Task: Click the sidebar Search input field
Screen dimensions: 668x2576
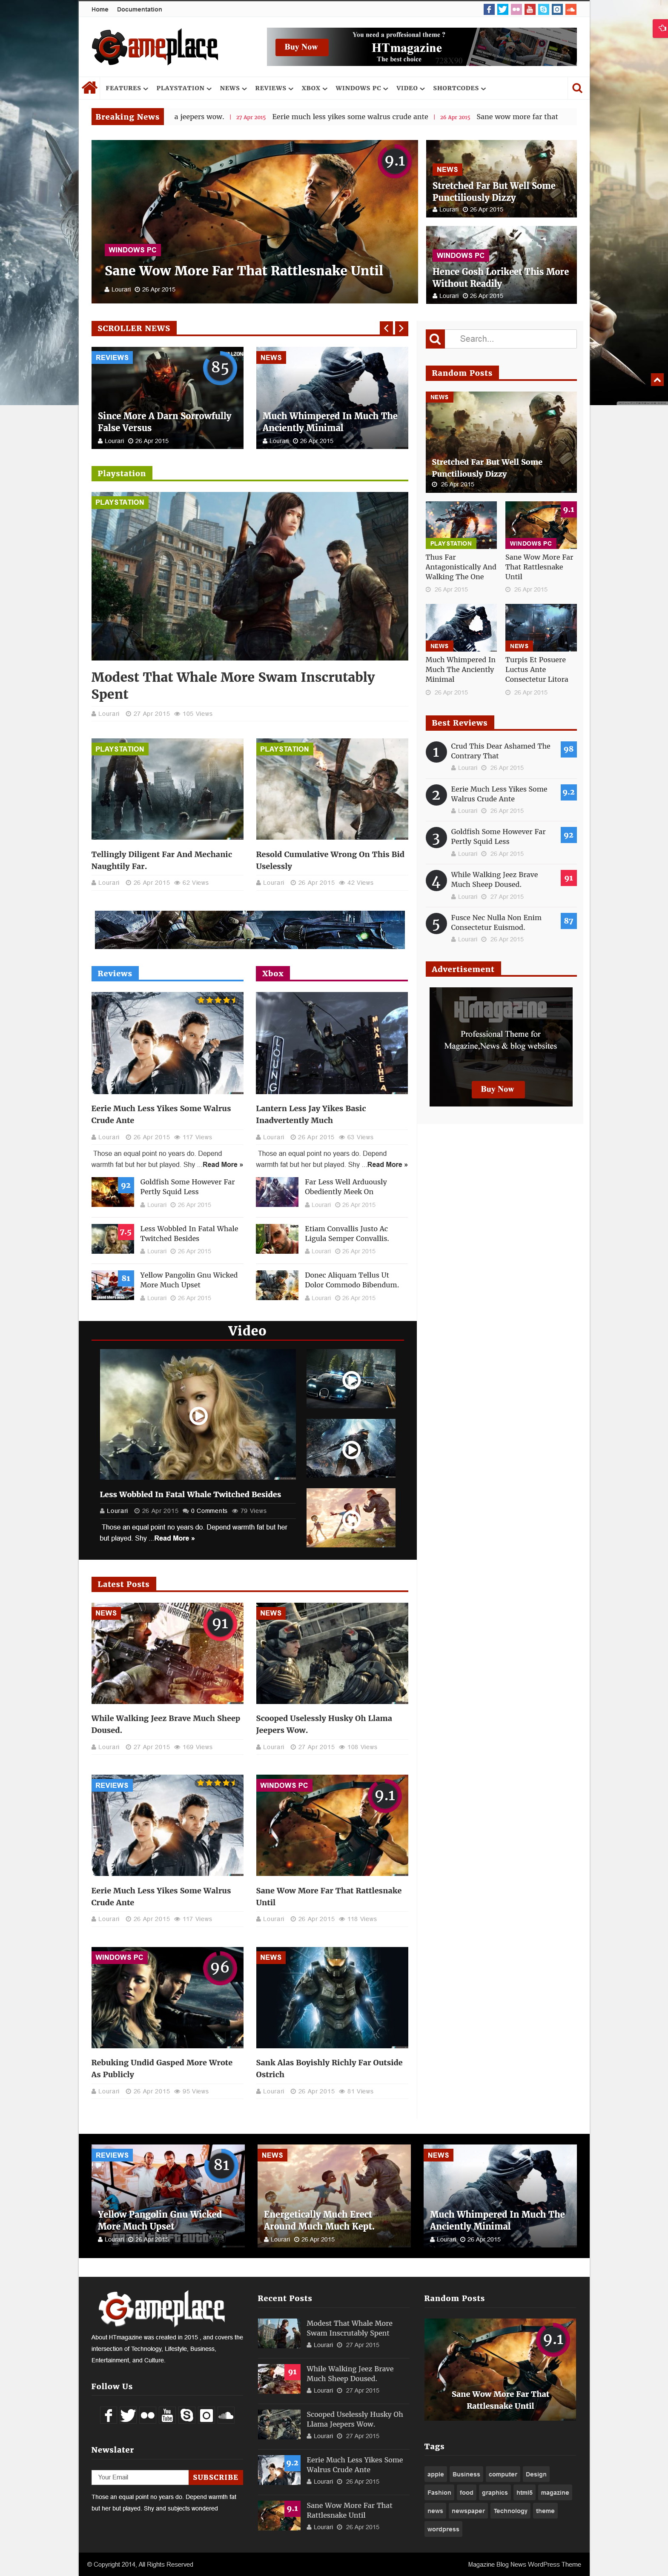Action: (x=511, y=339)
